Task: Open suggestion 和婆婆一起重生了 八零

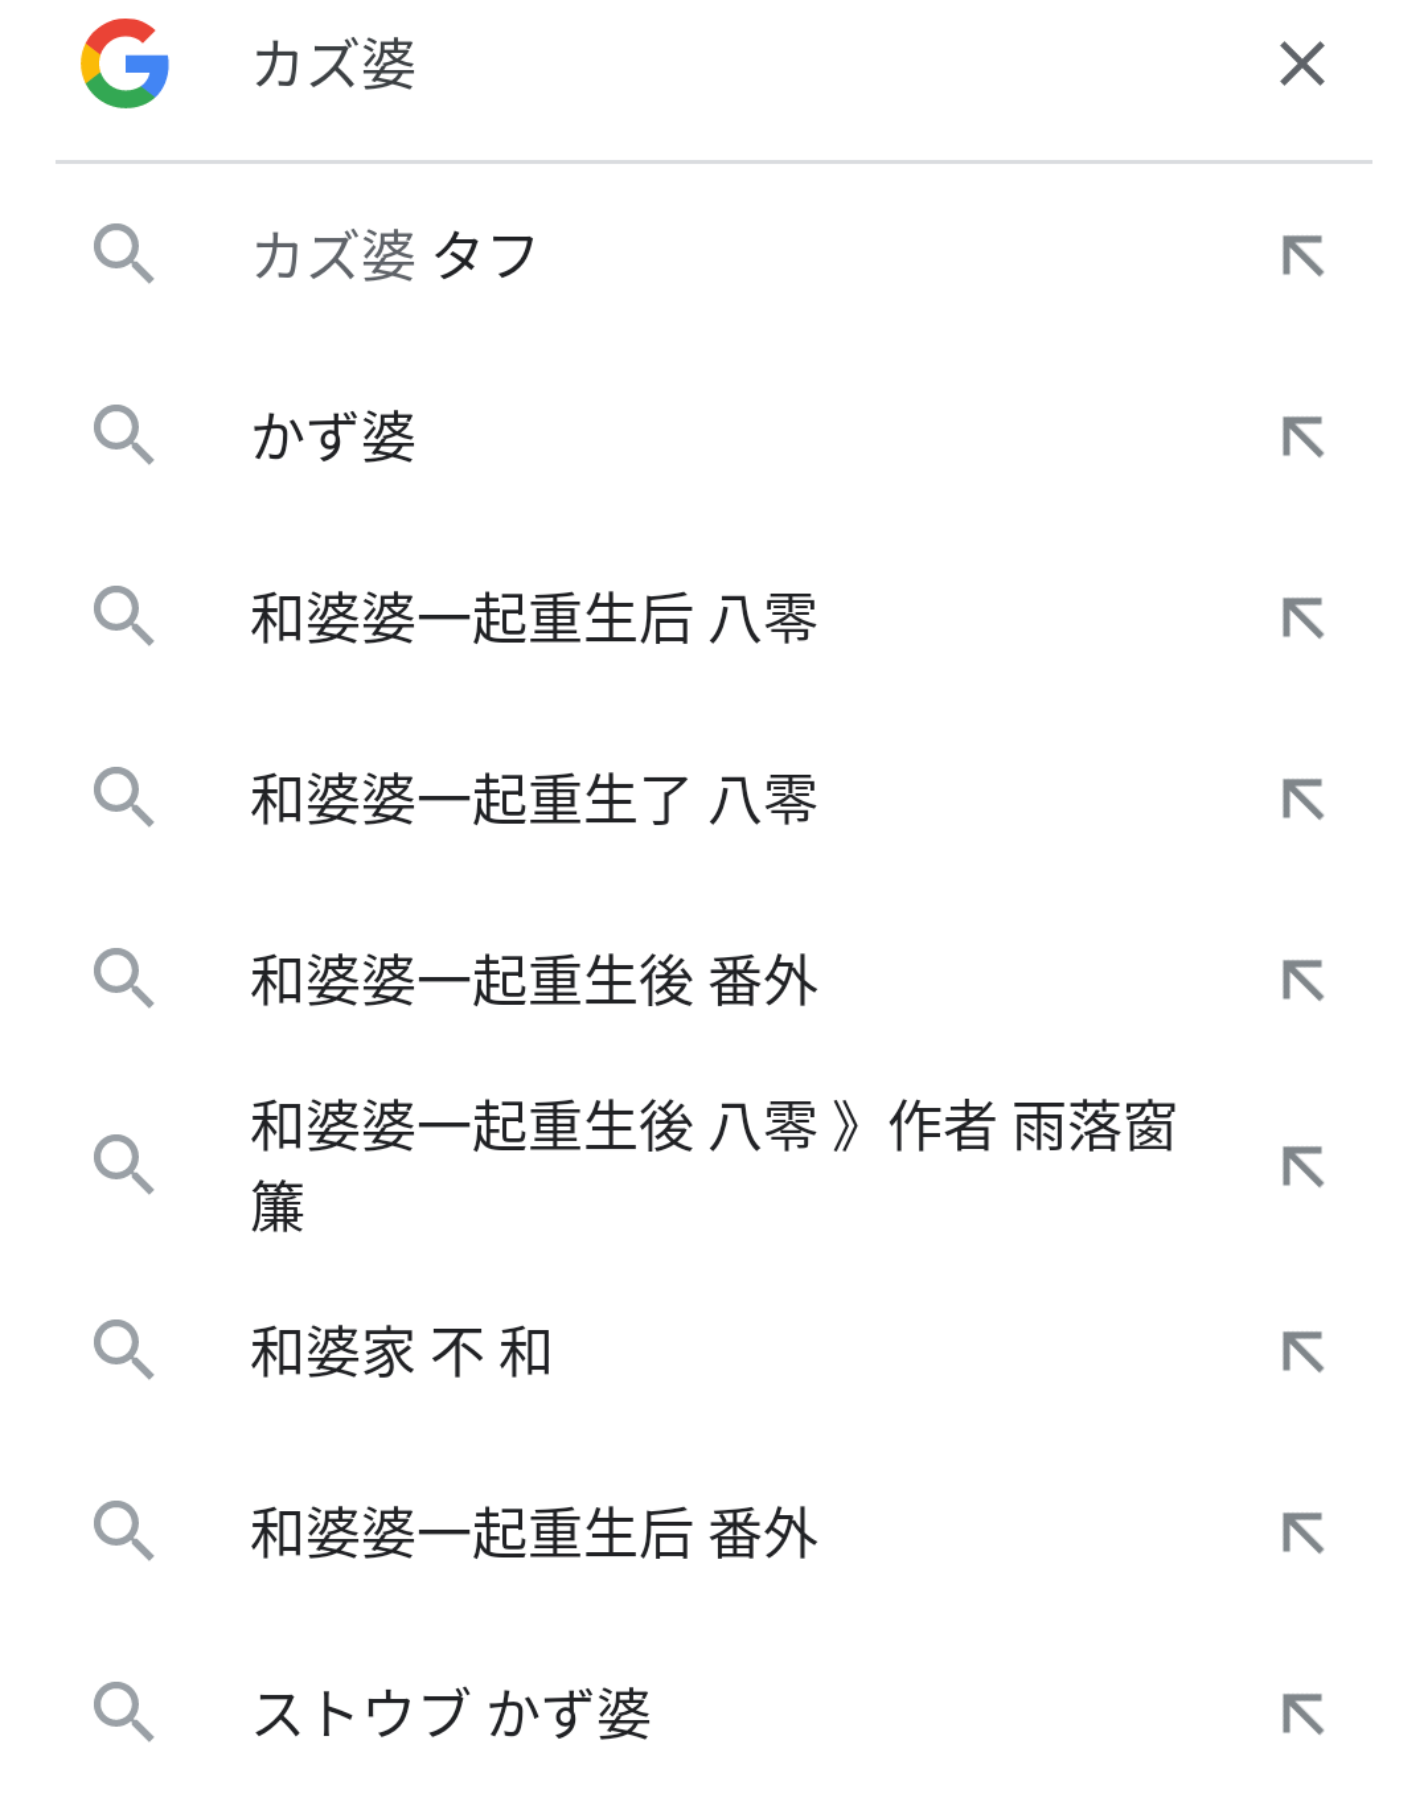Action: 533,799
